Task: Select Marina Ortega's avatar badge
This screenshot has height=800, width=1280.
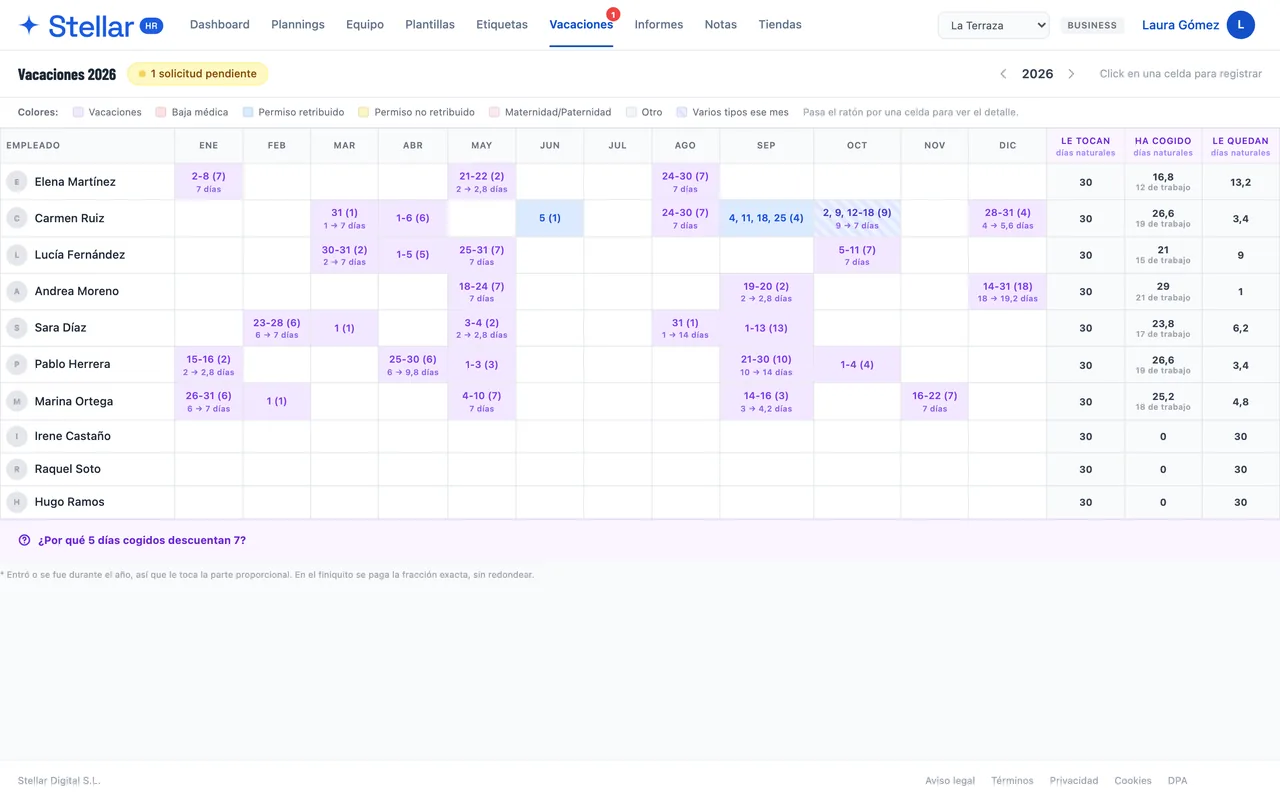Action: 16,401
